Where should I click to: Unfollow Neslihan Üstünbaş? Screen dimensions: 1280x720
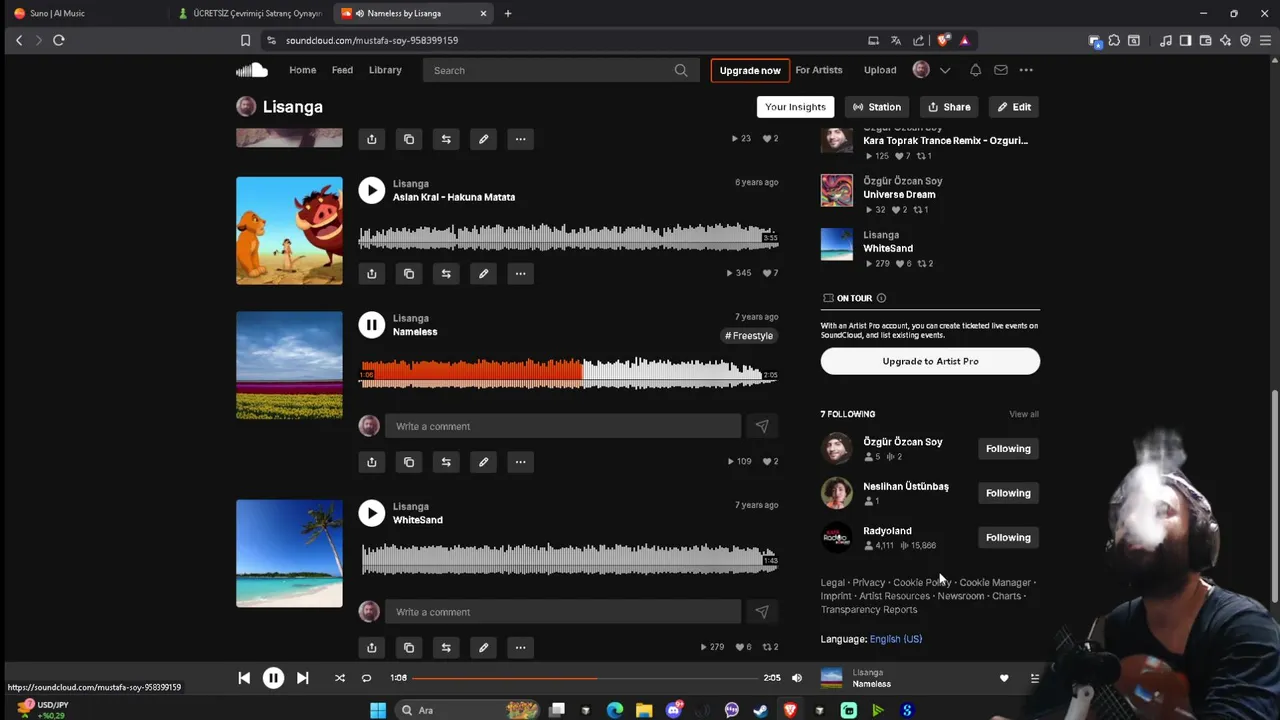click(x=1008, y=493)
